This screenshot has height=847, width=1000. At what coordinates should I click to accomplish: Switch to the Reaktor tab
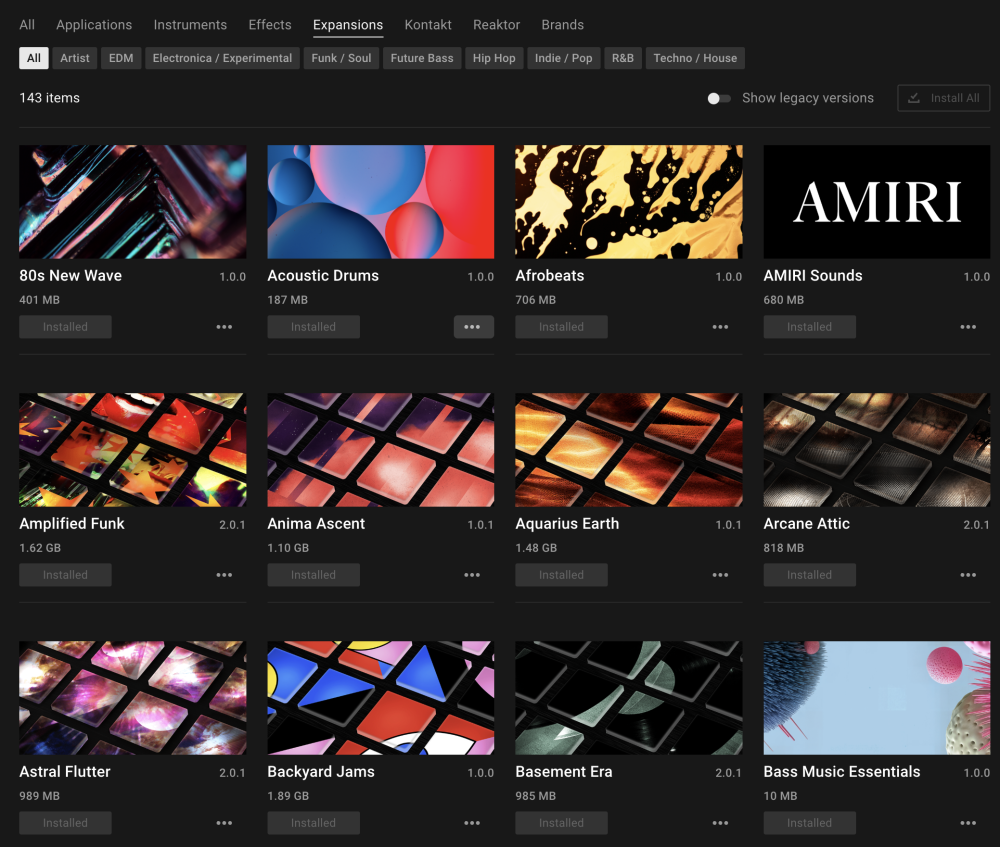[x=496, y=25]
